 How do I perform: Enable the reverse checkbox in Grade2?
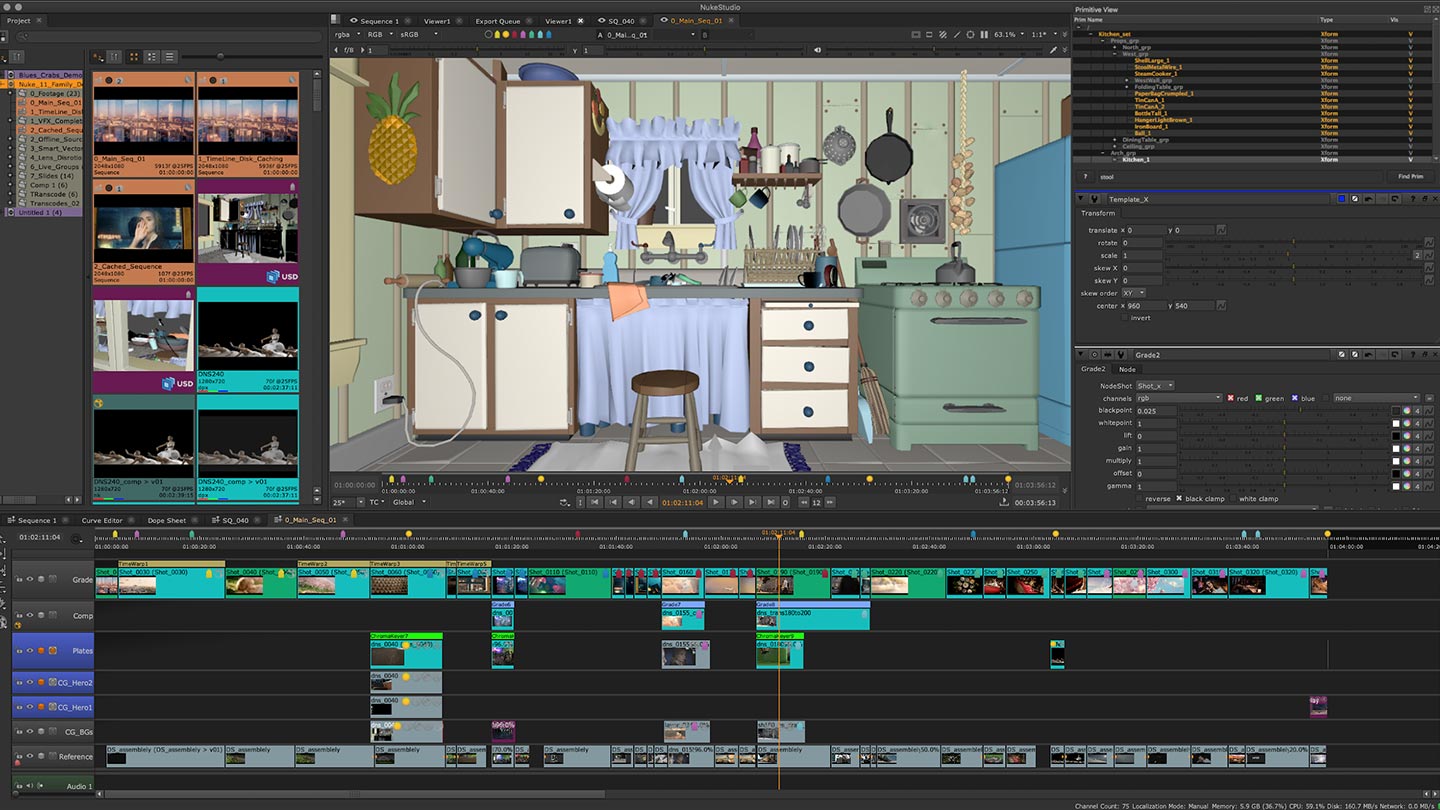(x=1139, y=498)
